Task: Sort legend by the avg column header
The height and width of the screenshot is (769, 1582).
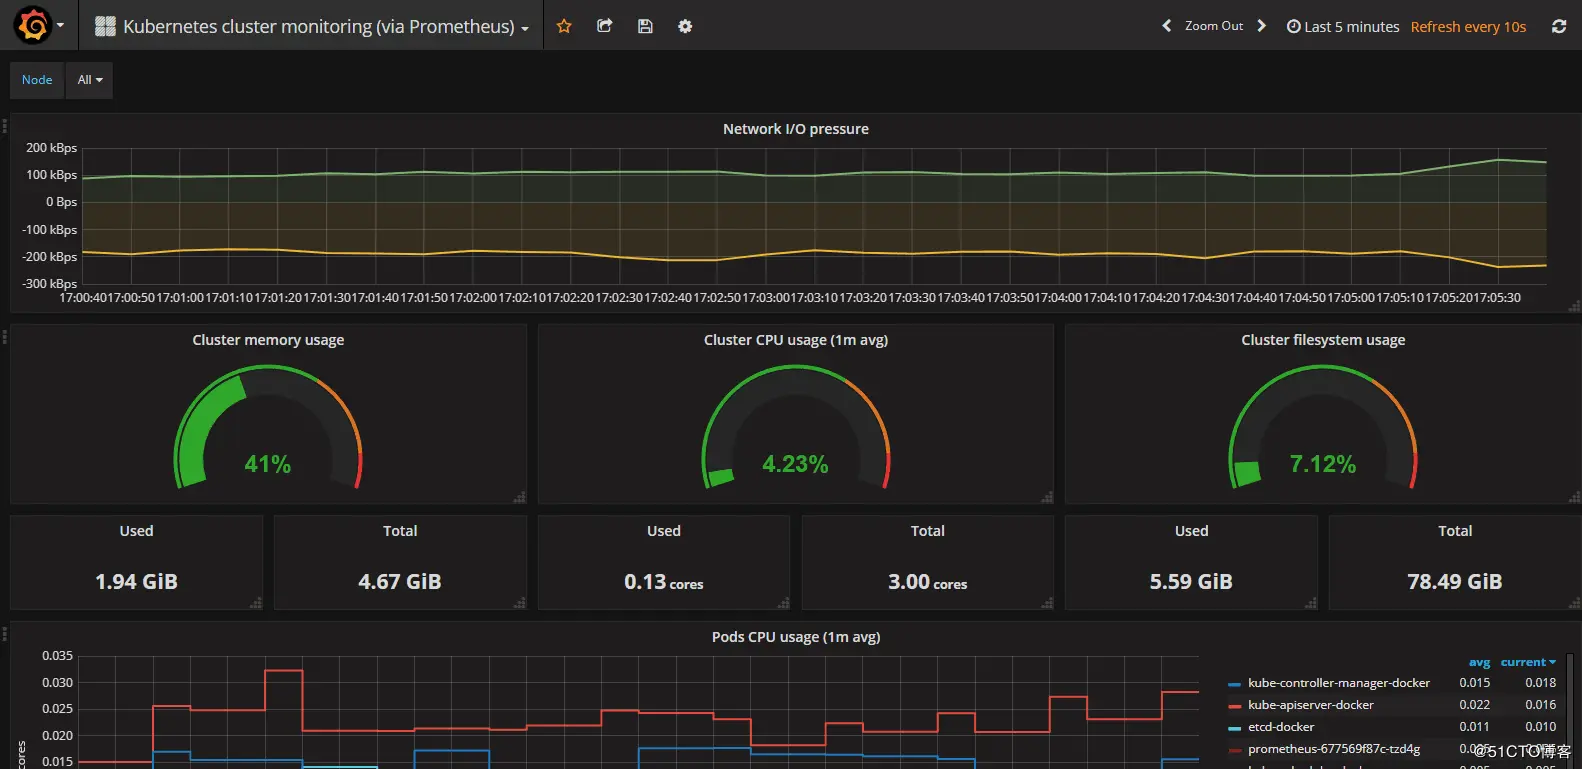Action: click(x=1479, y=662)
